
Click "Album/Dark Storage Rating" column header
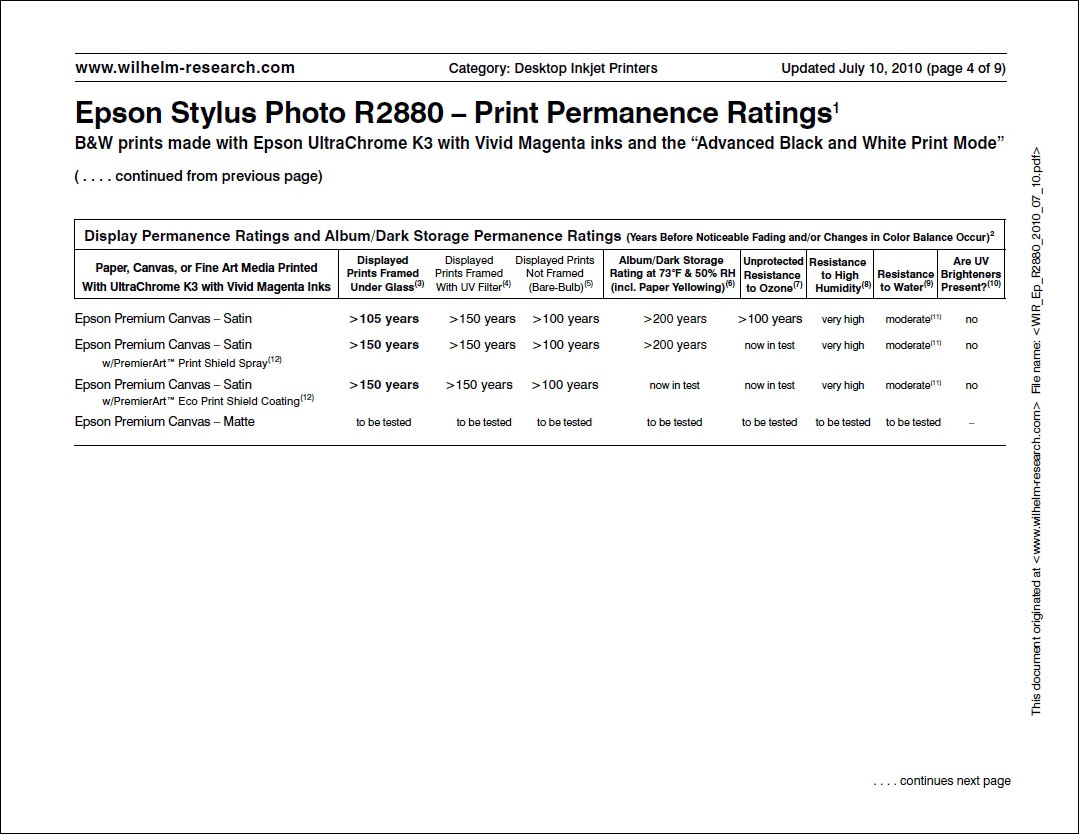(672, 274)
